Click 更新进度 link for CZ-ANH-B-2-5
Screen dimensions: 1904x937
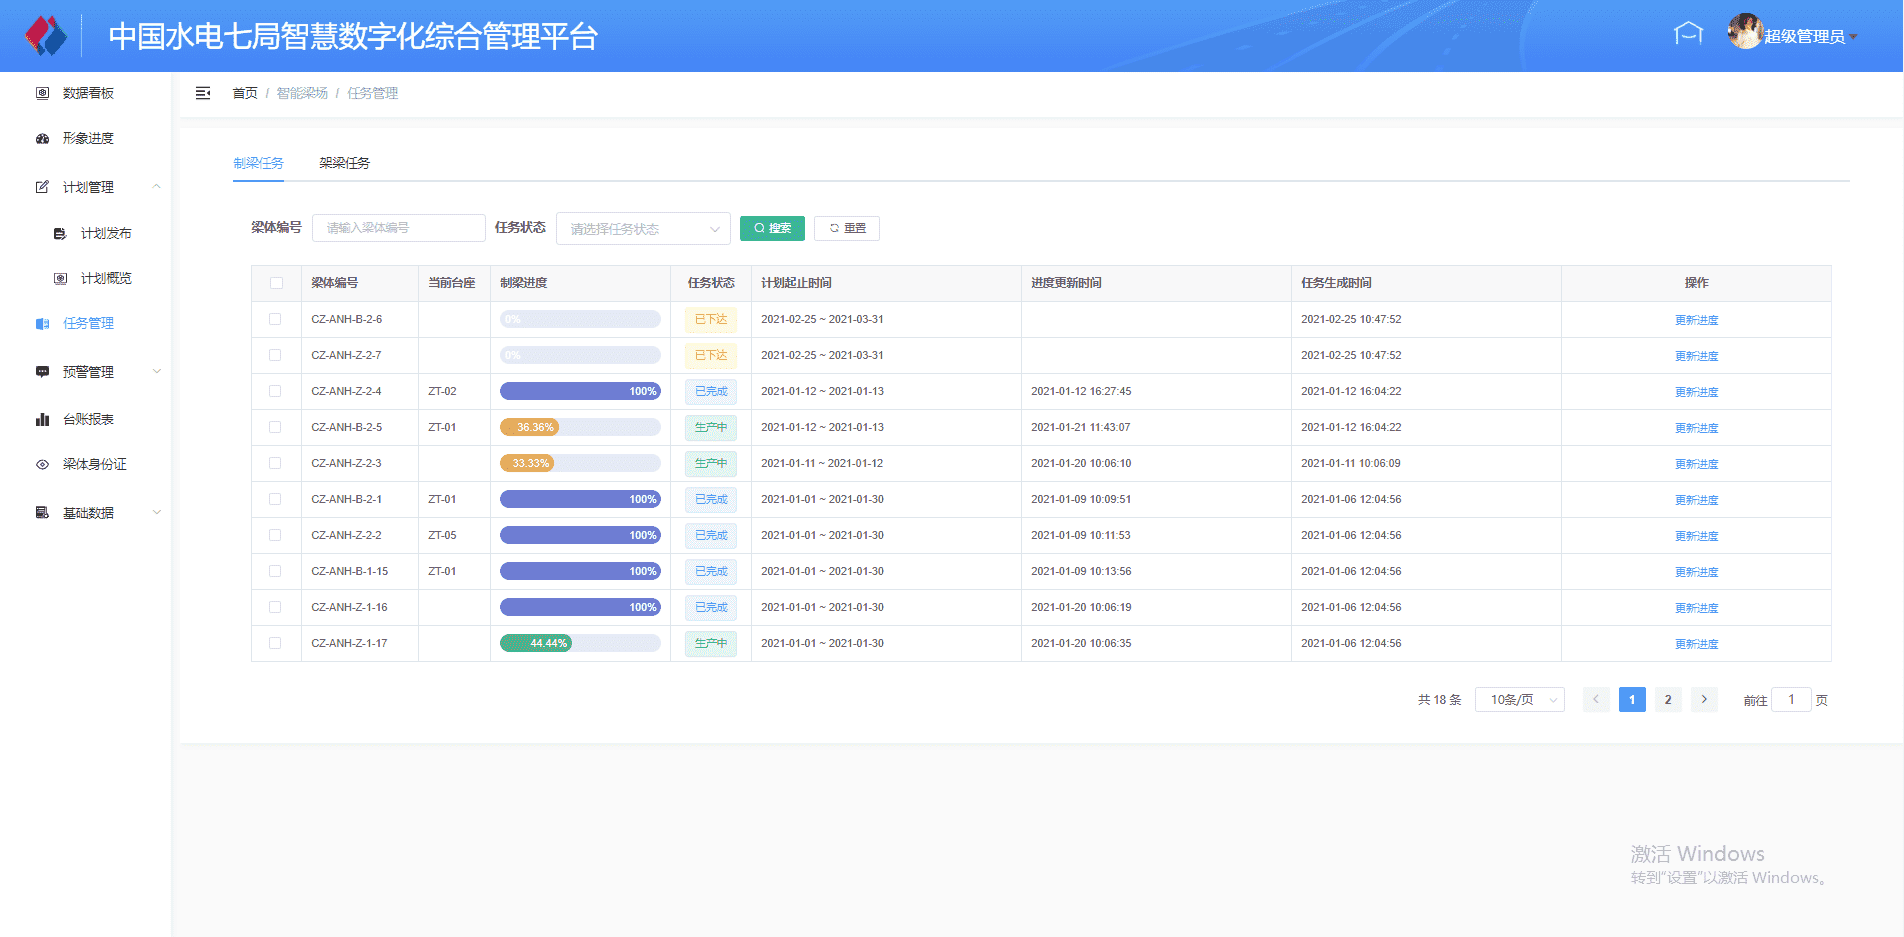click(1696, 428)
